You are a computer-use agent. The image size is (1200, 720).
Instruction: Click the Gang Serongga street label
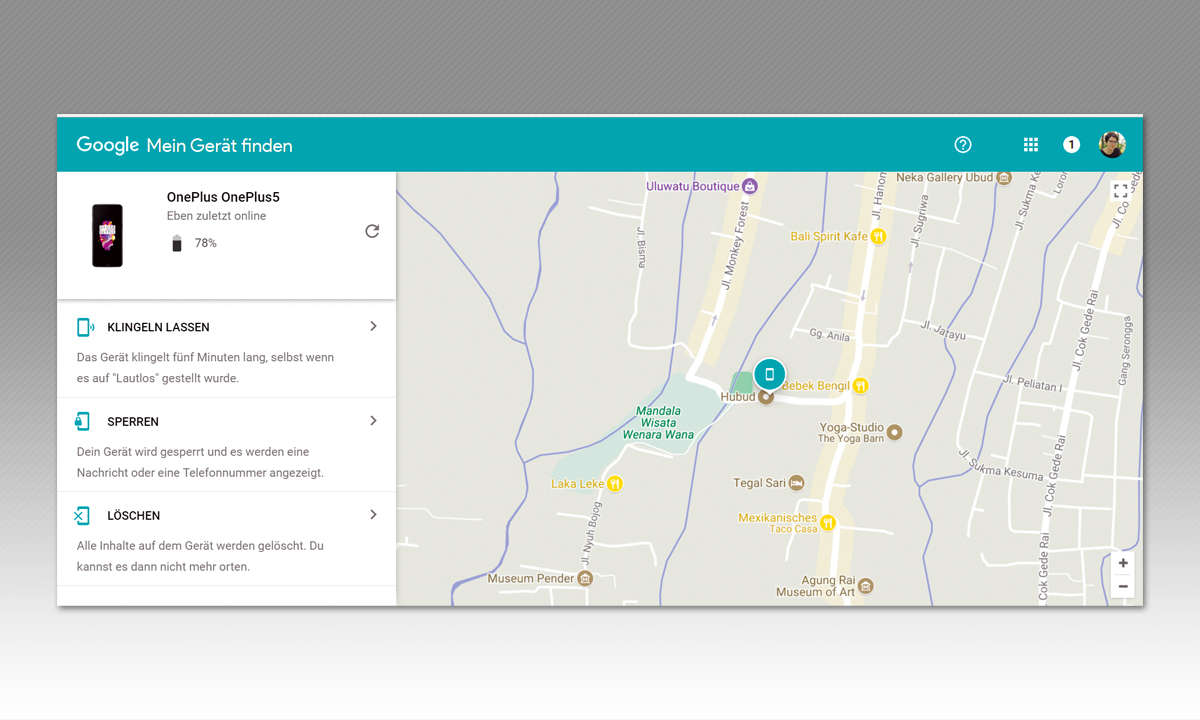pyautogui.click(x=1127, y=351)
